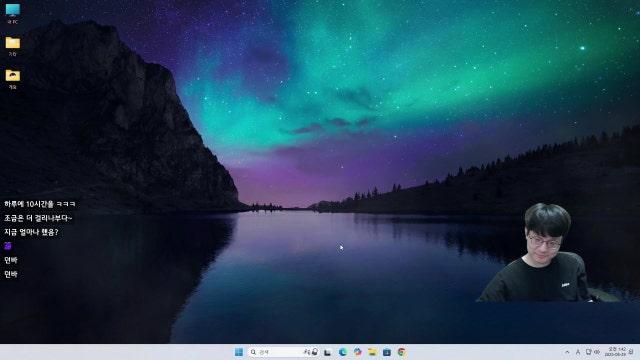Open the input language indicator in tray
Image resolution: width=640 pixels, height=360 pixels.
(x=578, y=352)
